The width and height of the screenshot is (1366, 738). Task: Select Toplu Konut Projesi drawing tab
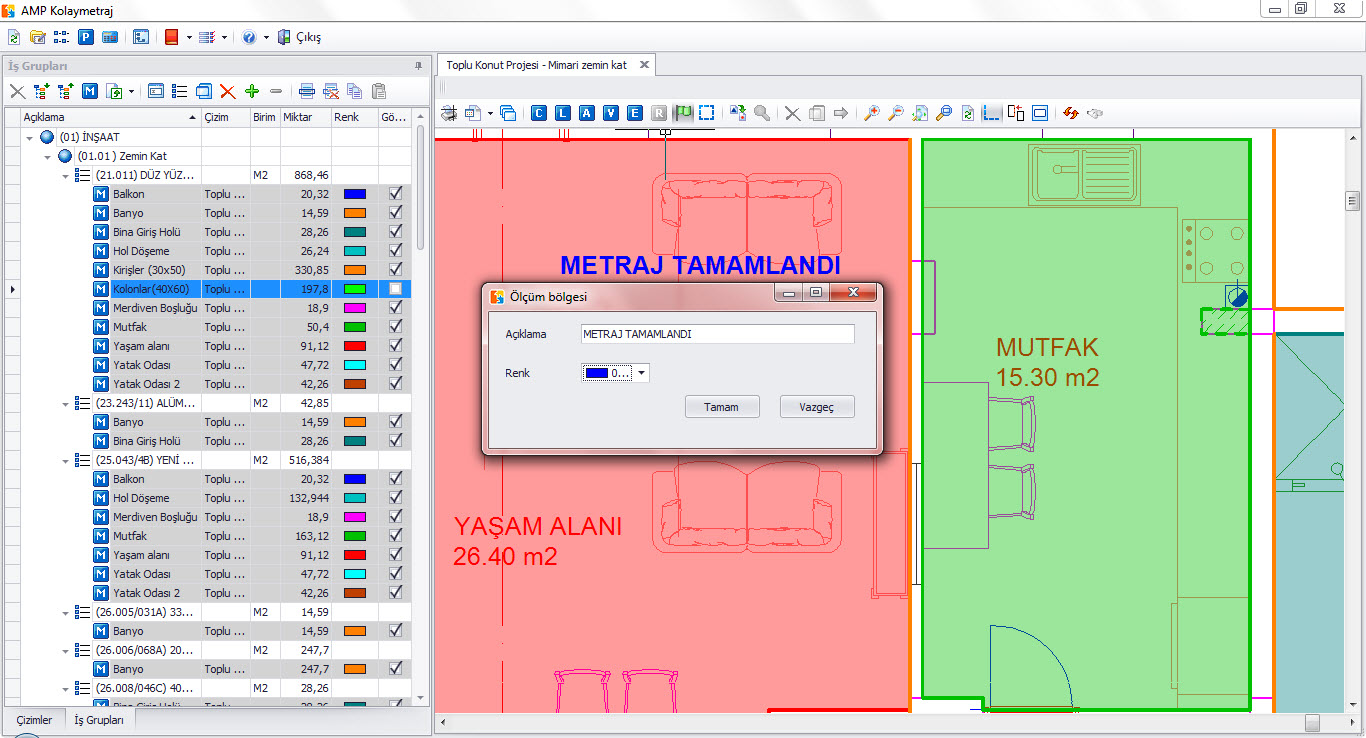(536, 65)
